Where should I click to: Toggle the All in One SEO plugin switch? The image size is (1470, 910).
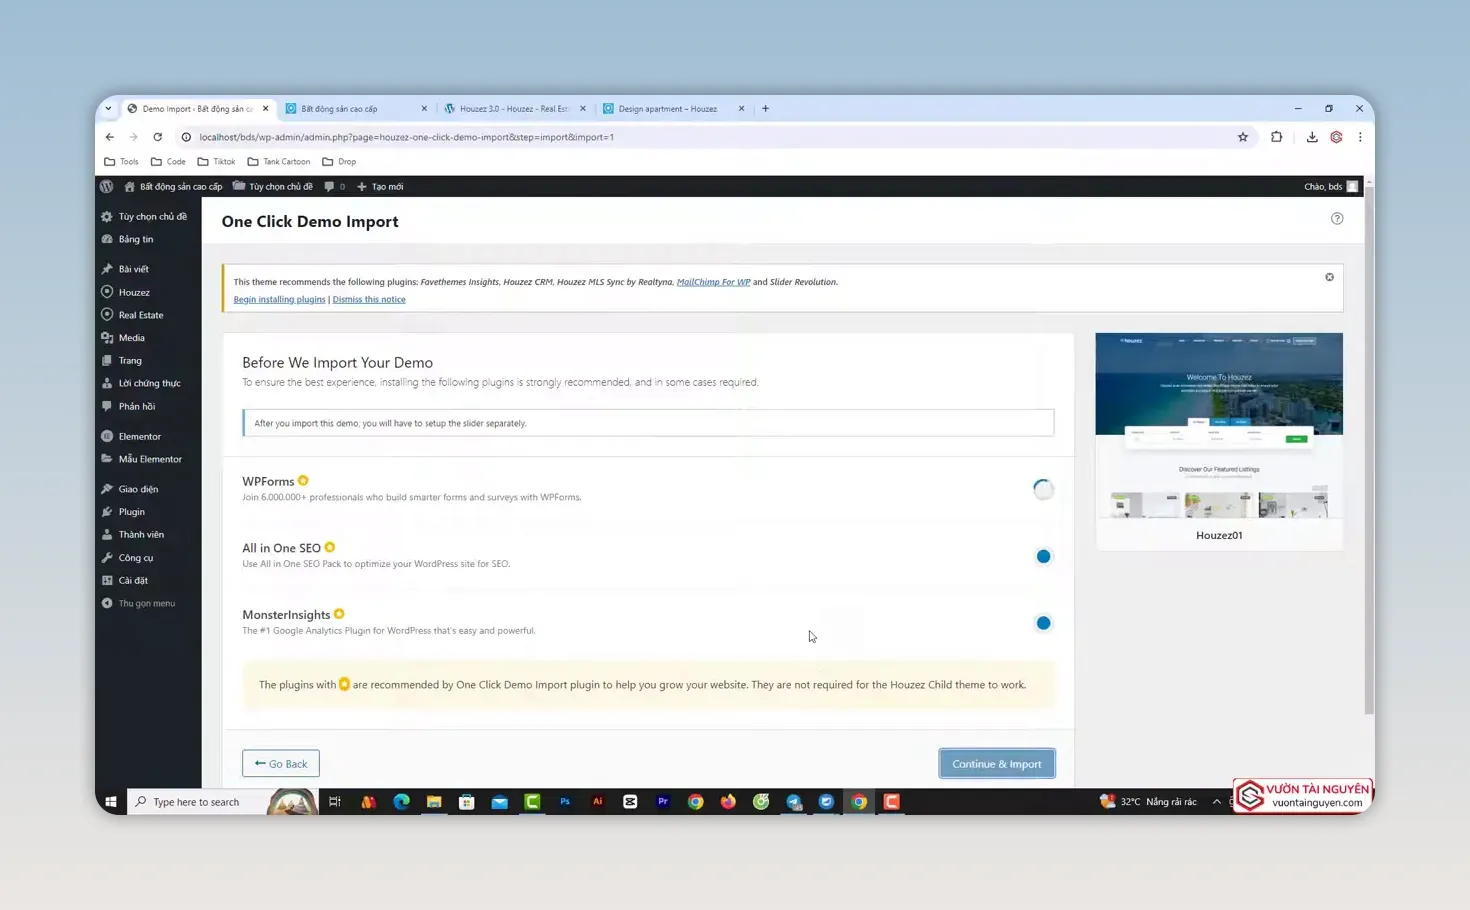coord(1043,556)
